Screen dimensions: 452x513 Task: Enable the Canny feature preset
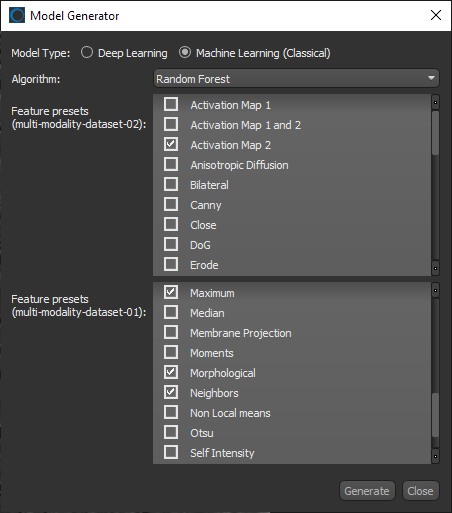point(171,204)
